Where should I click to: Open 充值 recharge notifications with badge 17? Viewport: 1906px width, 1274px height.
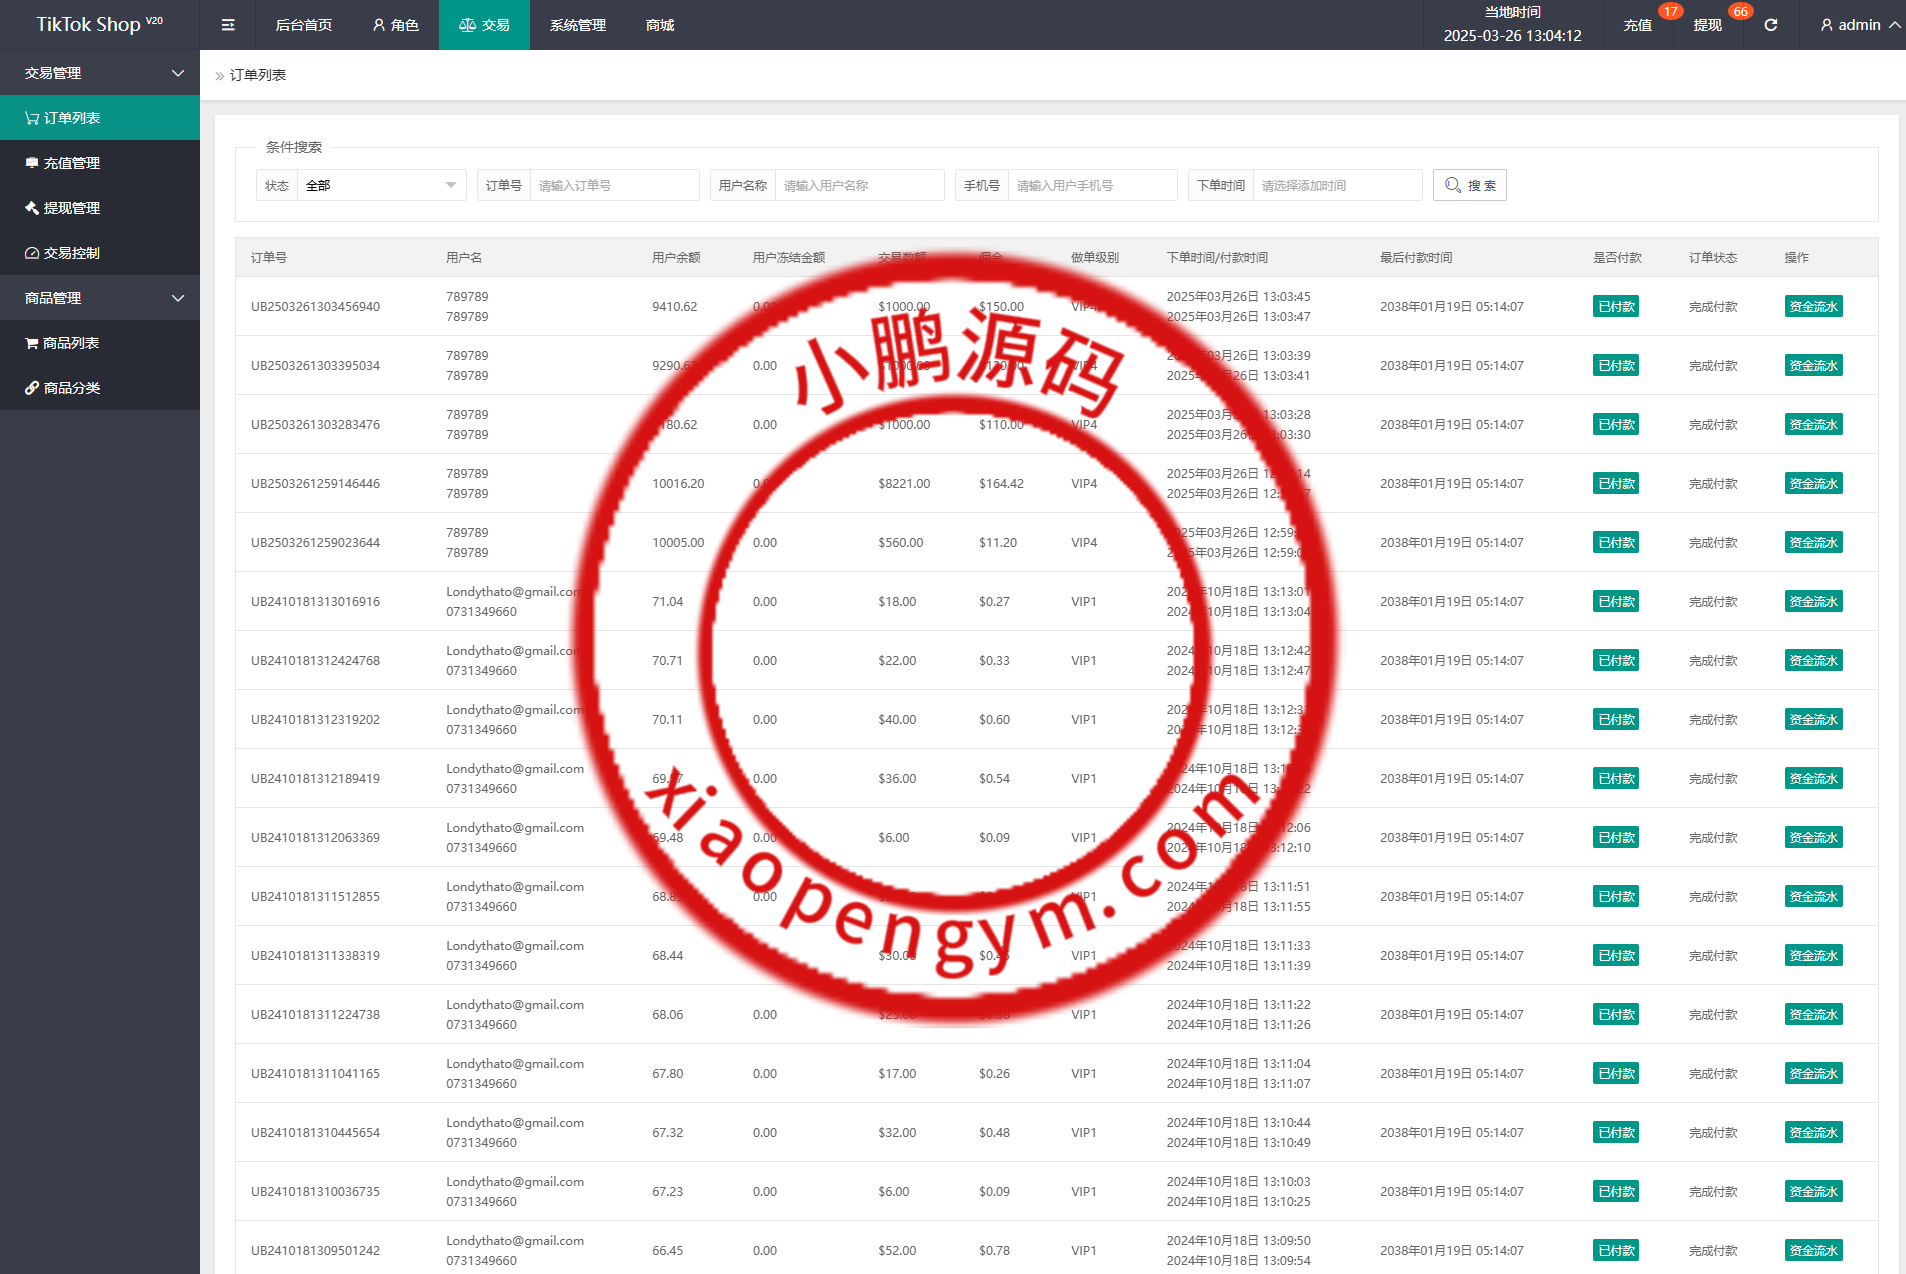point(1637,25)
